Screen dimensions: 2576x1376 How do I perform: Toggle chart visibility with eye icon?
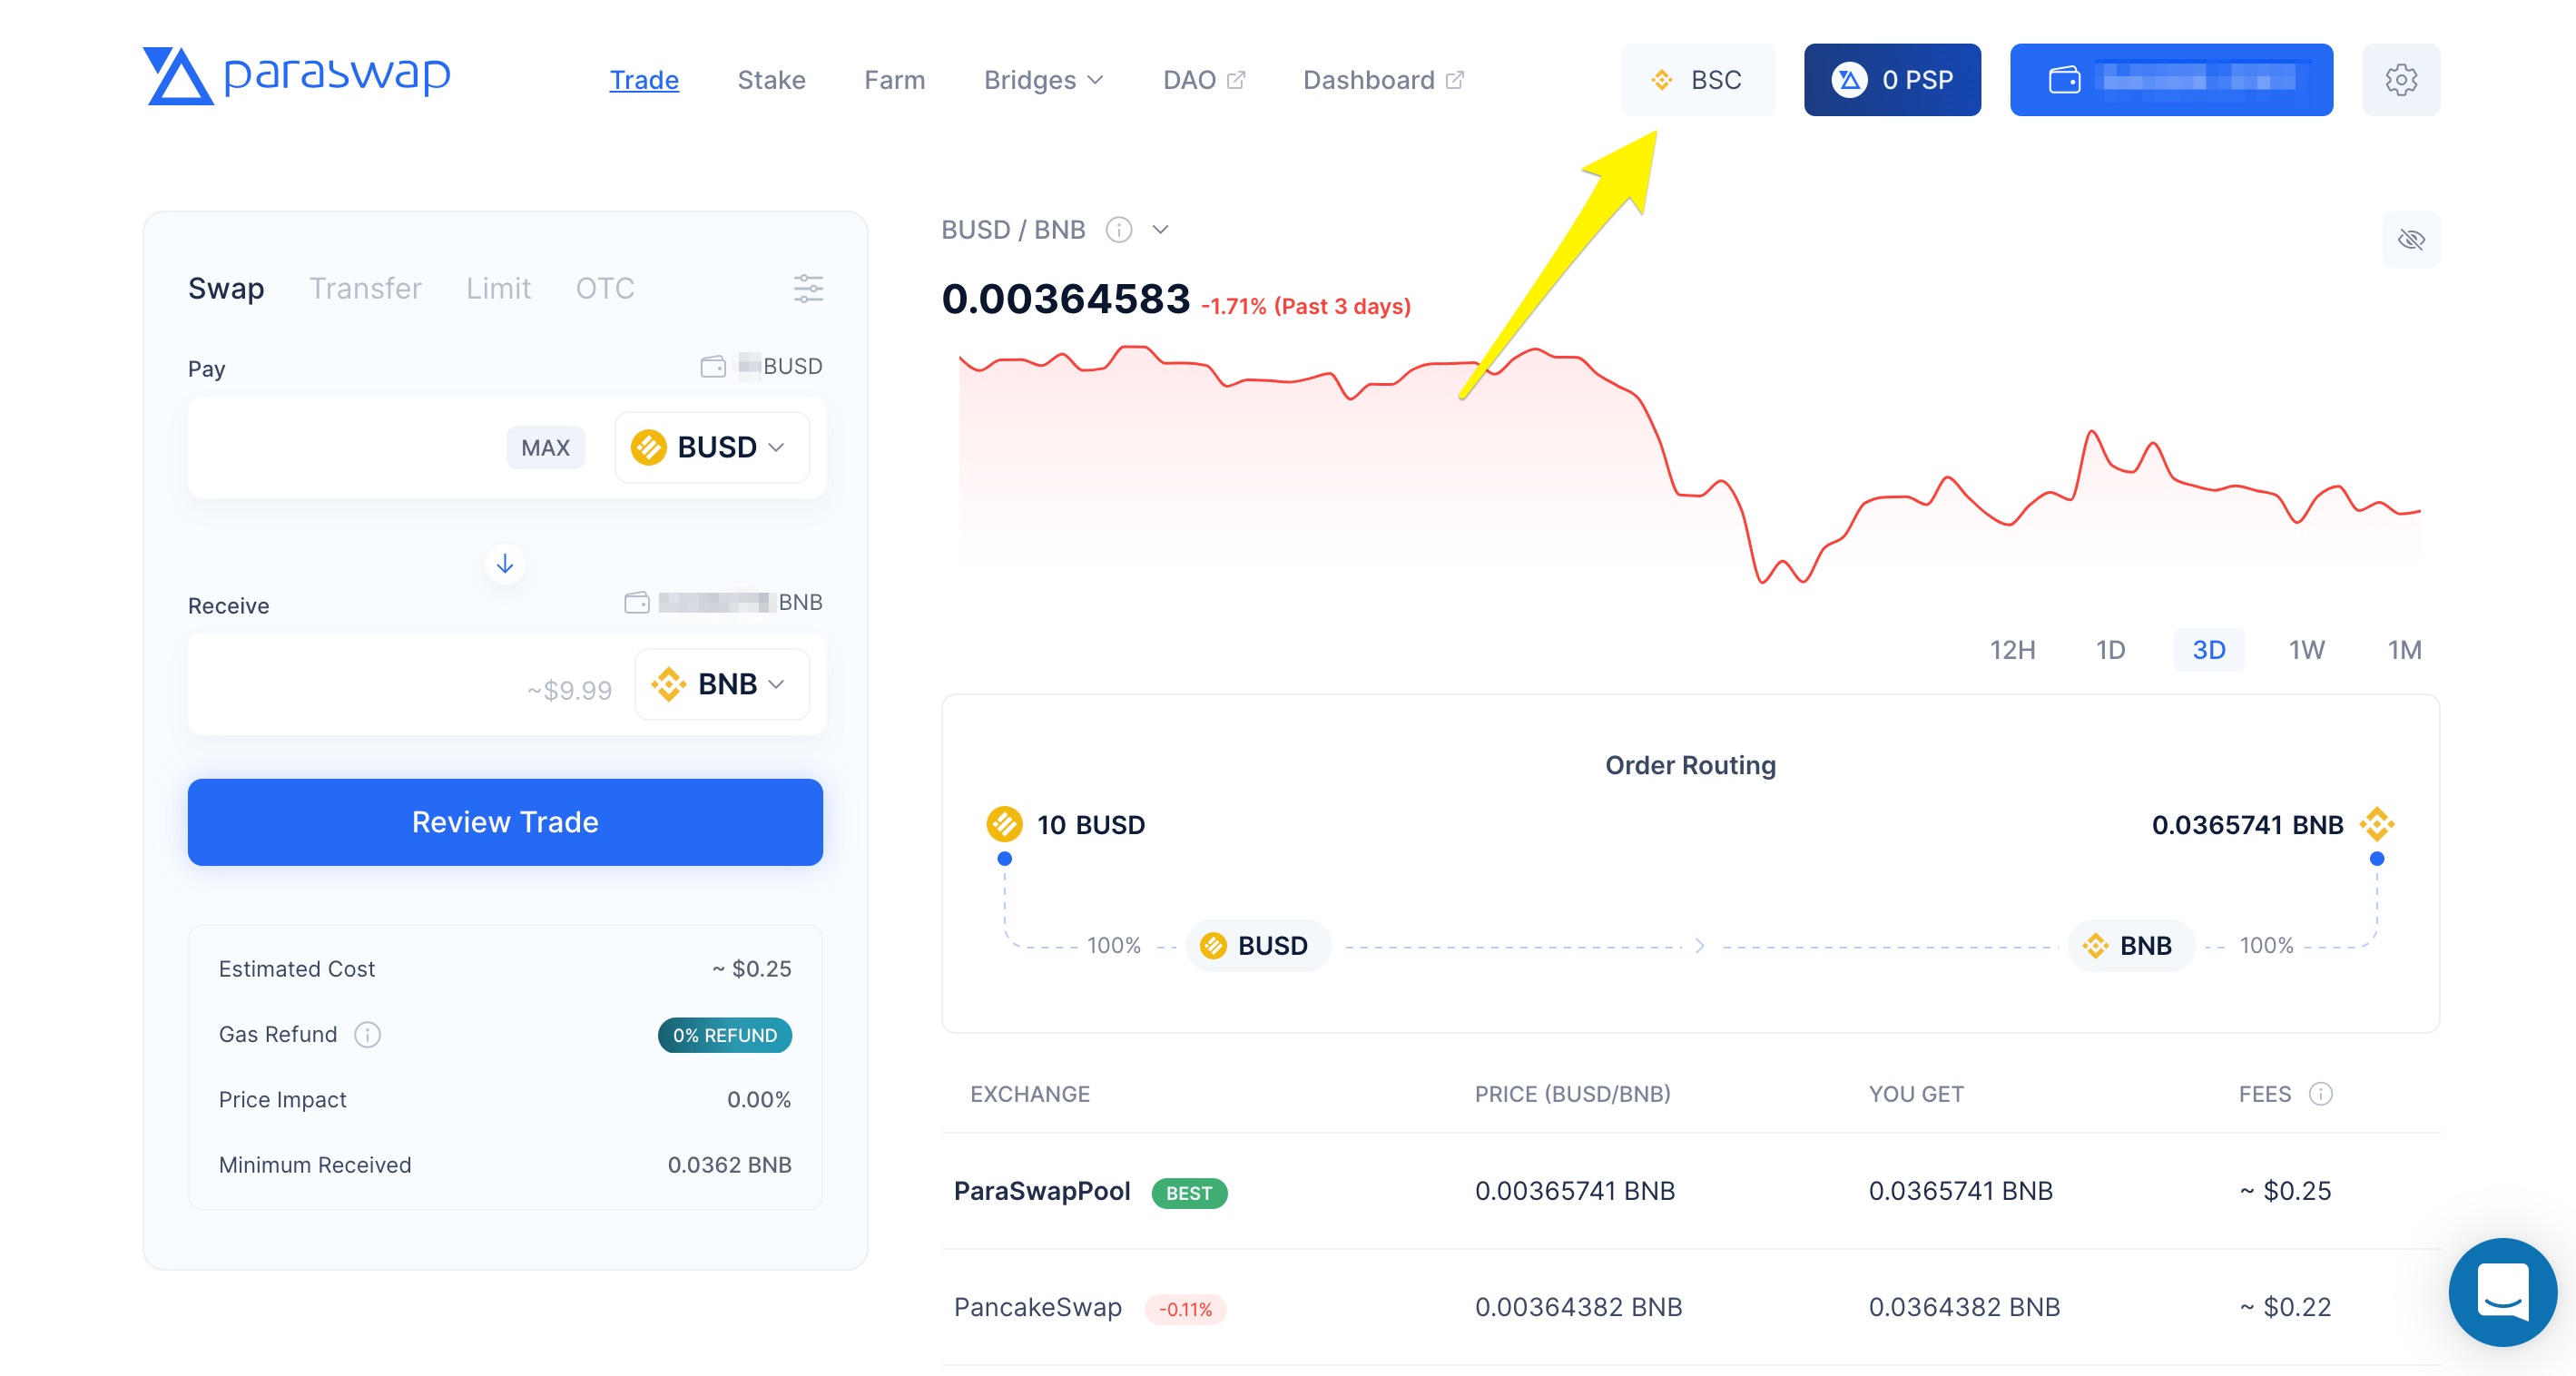click(2414, 241)
